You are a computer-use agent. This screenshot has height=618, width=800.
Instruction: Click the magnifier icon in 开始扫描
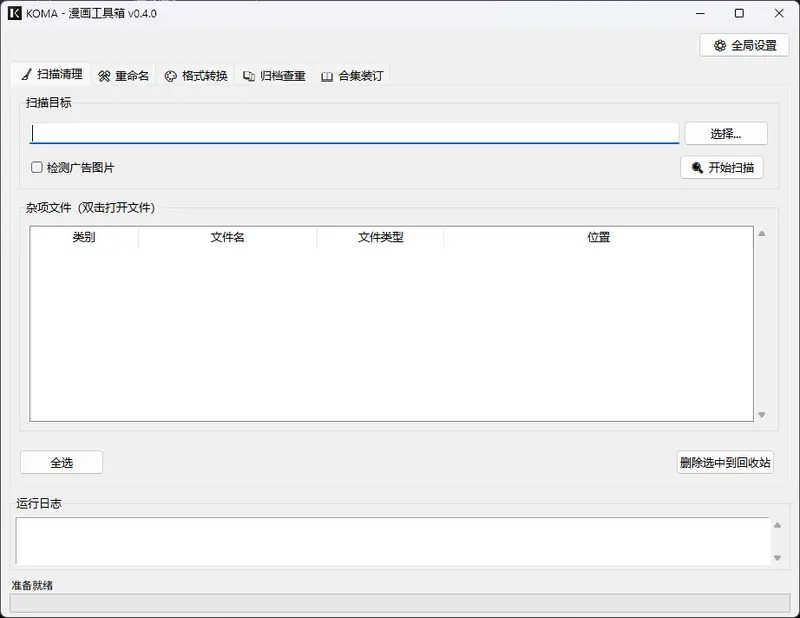point(697,168)
